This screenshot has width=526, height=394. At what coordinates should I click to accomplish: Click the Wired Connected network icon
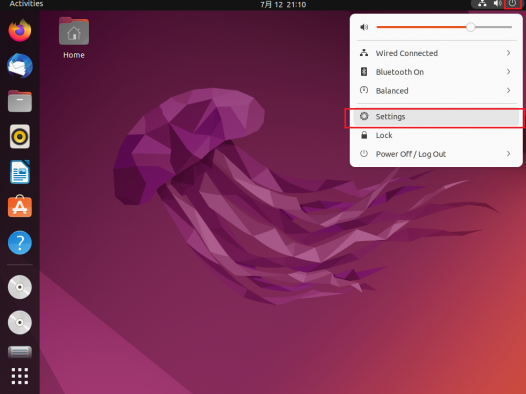[x=364, y=53]
